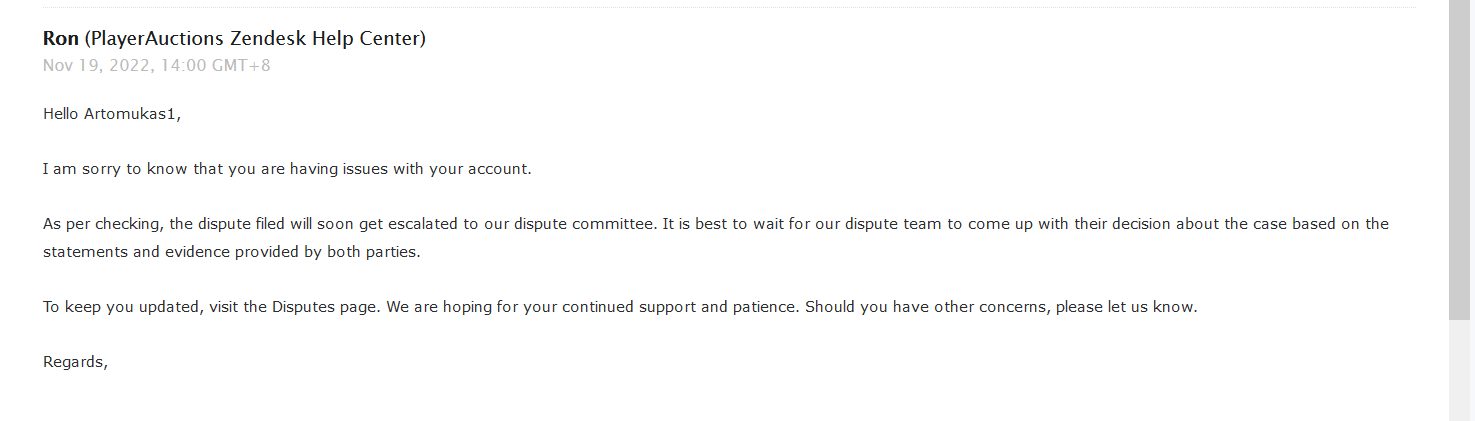1475x421 pixels.
Task: Click the Regards closing line
Action: pyautogui.click(x=75, y=363)
